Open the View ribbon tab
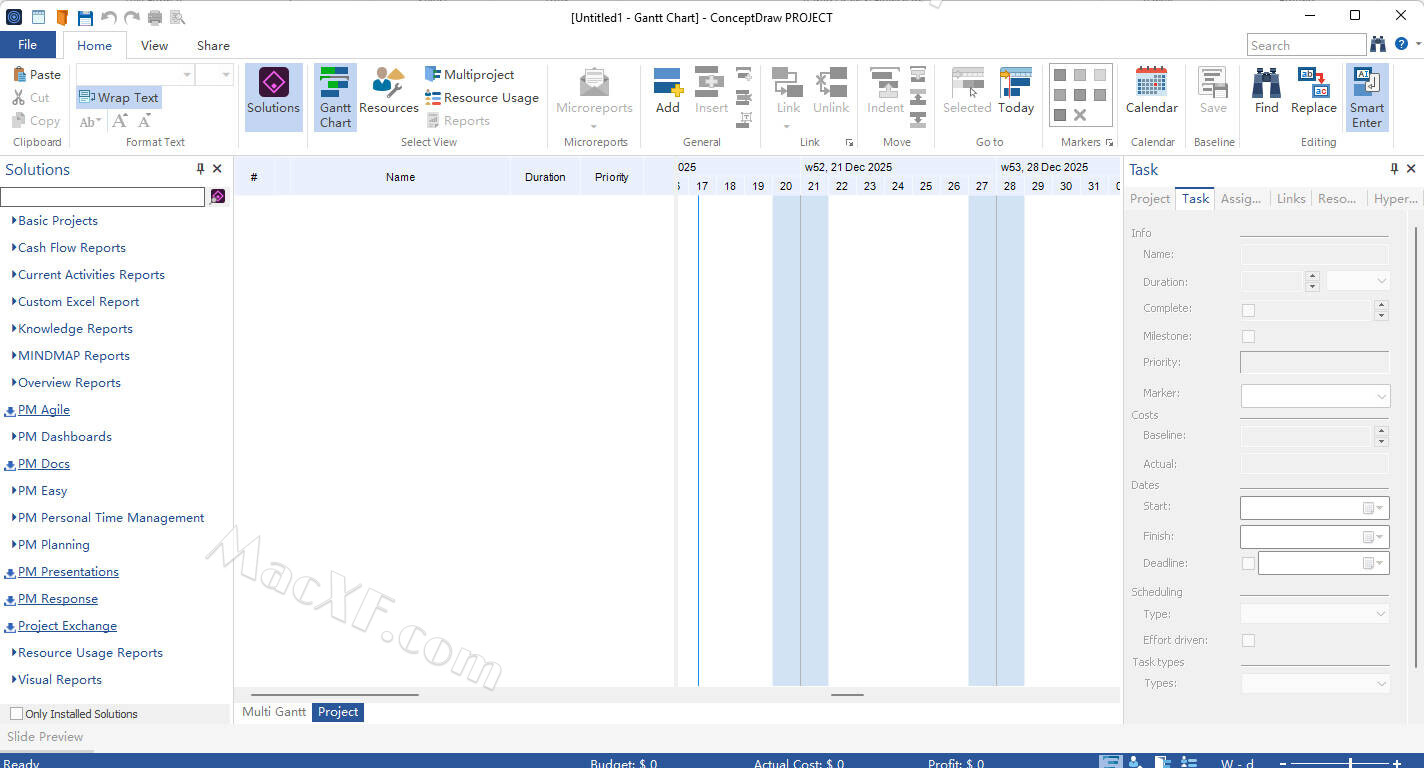1424x768 pixels. 154,45
